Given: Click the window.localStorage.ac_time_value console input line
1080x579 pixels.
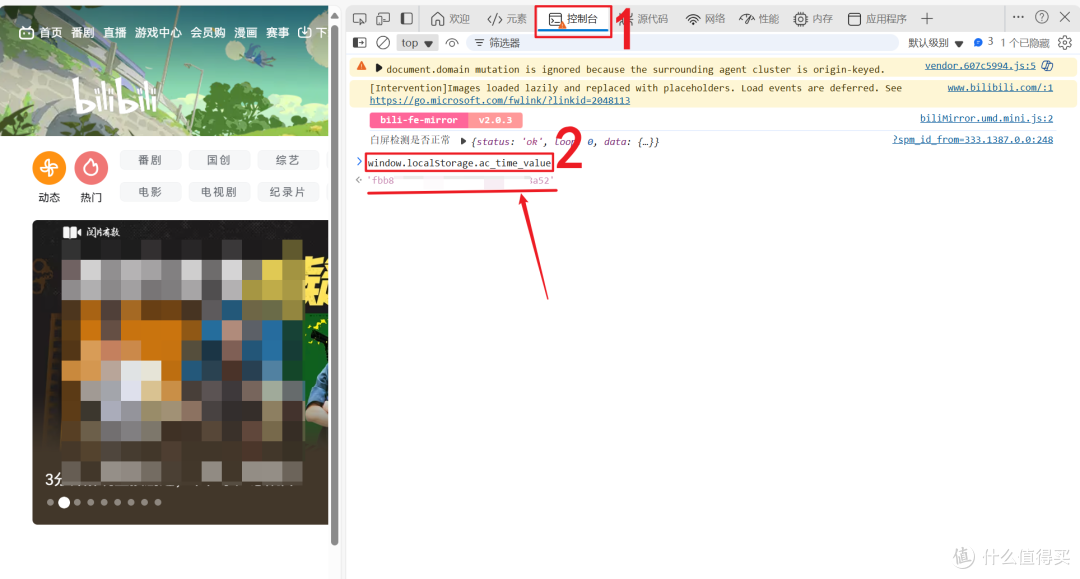Looking at the screenshot, I should pyautogui.click(x=459, y=163).
